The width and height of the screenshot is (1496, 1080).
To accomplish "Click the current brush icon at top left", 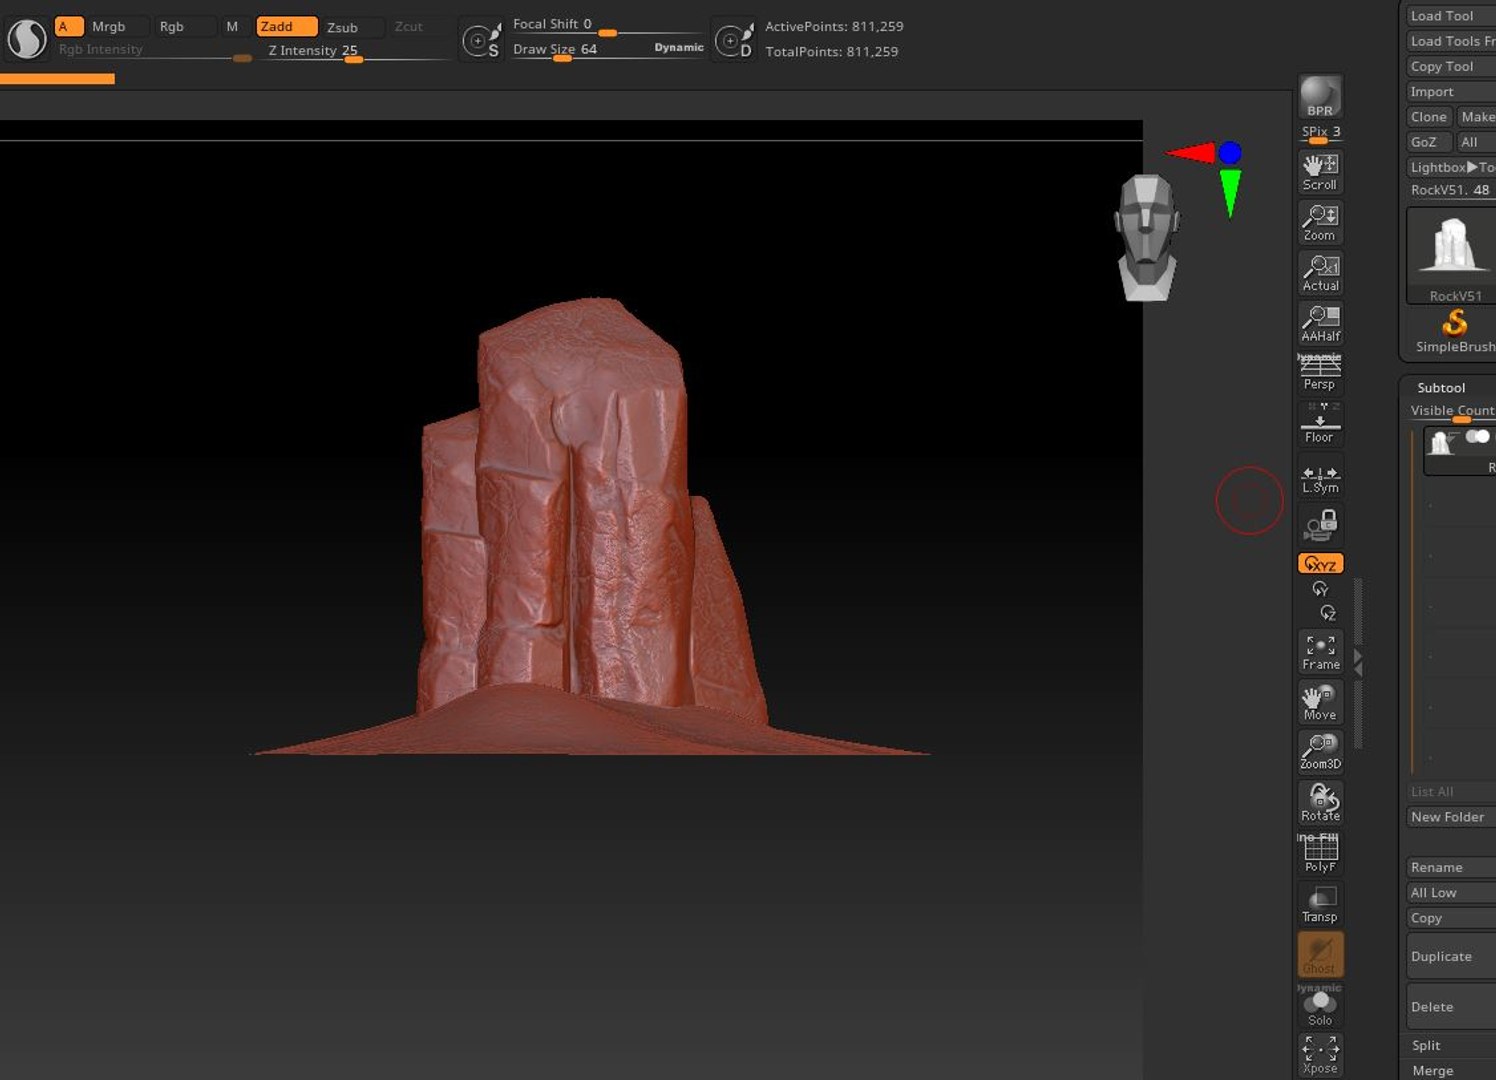I will point(27,39).
